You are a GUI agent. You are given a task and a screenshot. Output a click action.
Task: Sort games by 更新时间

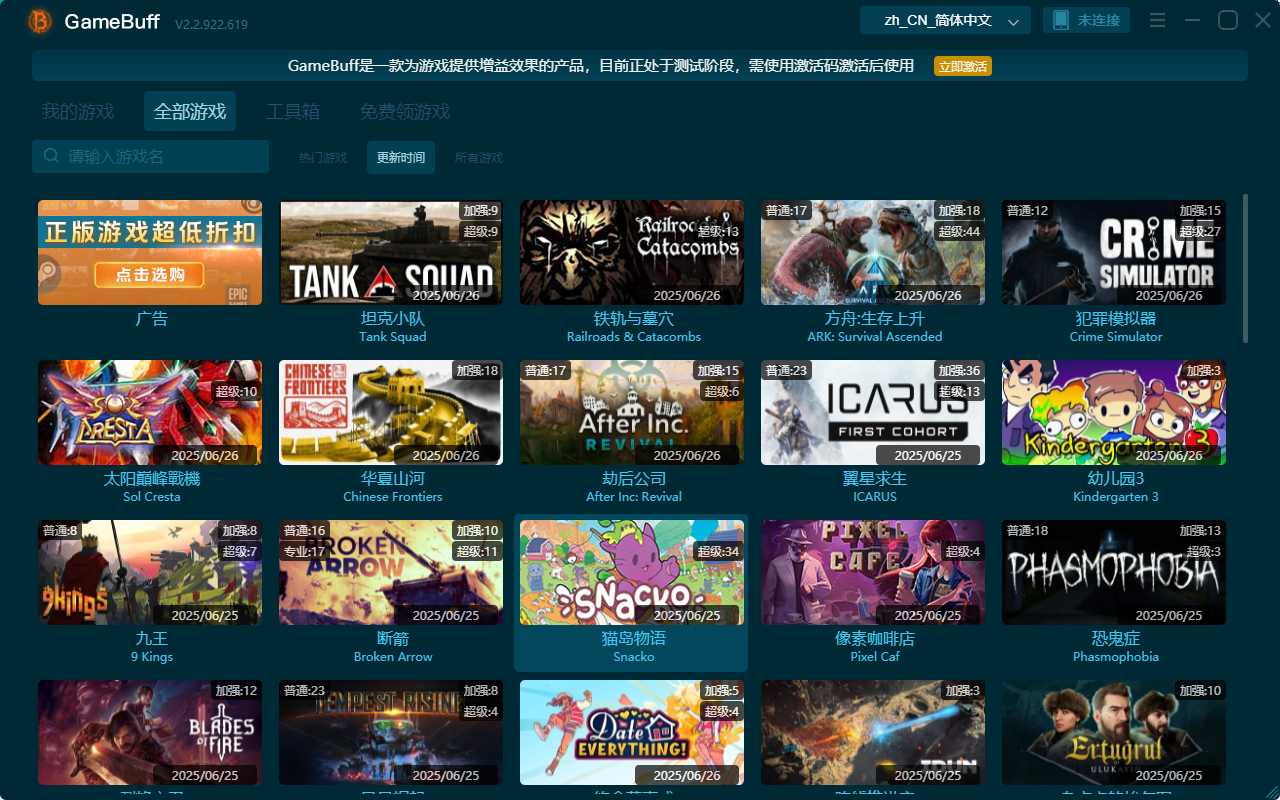coord(401,157)
